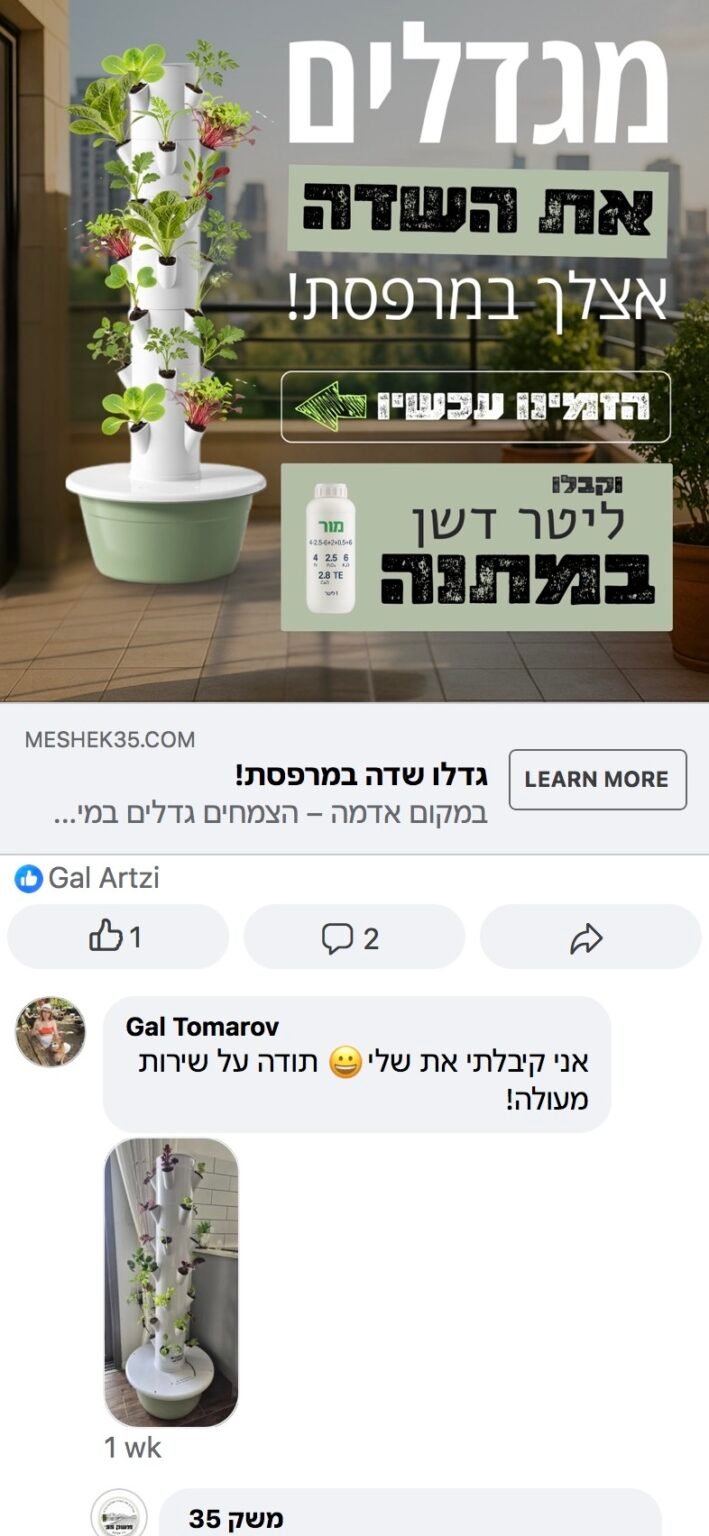709x1536 pixels.
Task: Click the Learn More button
Action: (x=597, y=779)
